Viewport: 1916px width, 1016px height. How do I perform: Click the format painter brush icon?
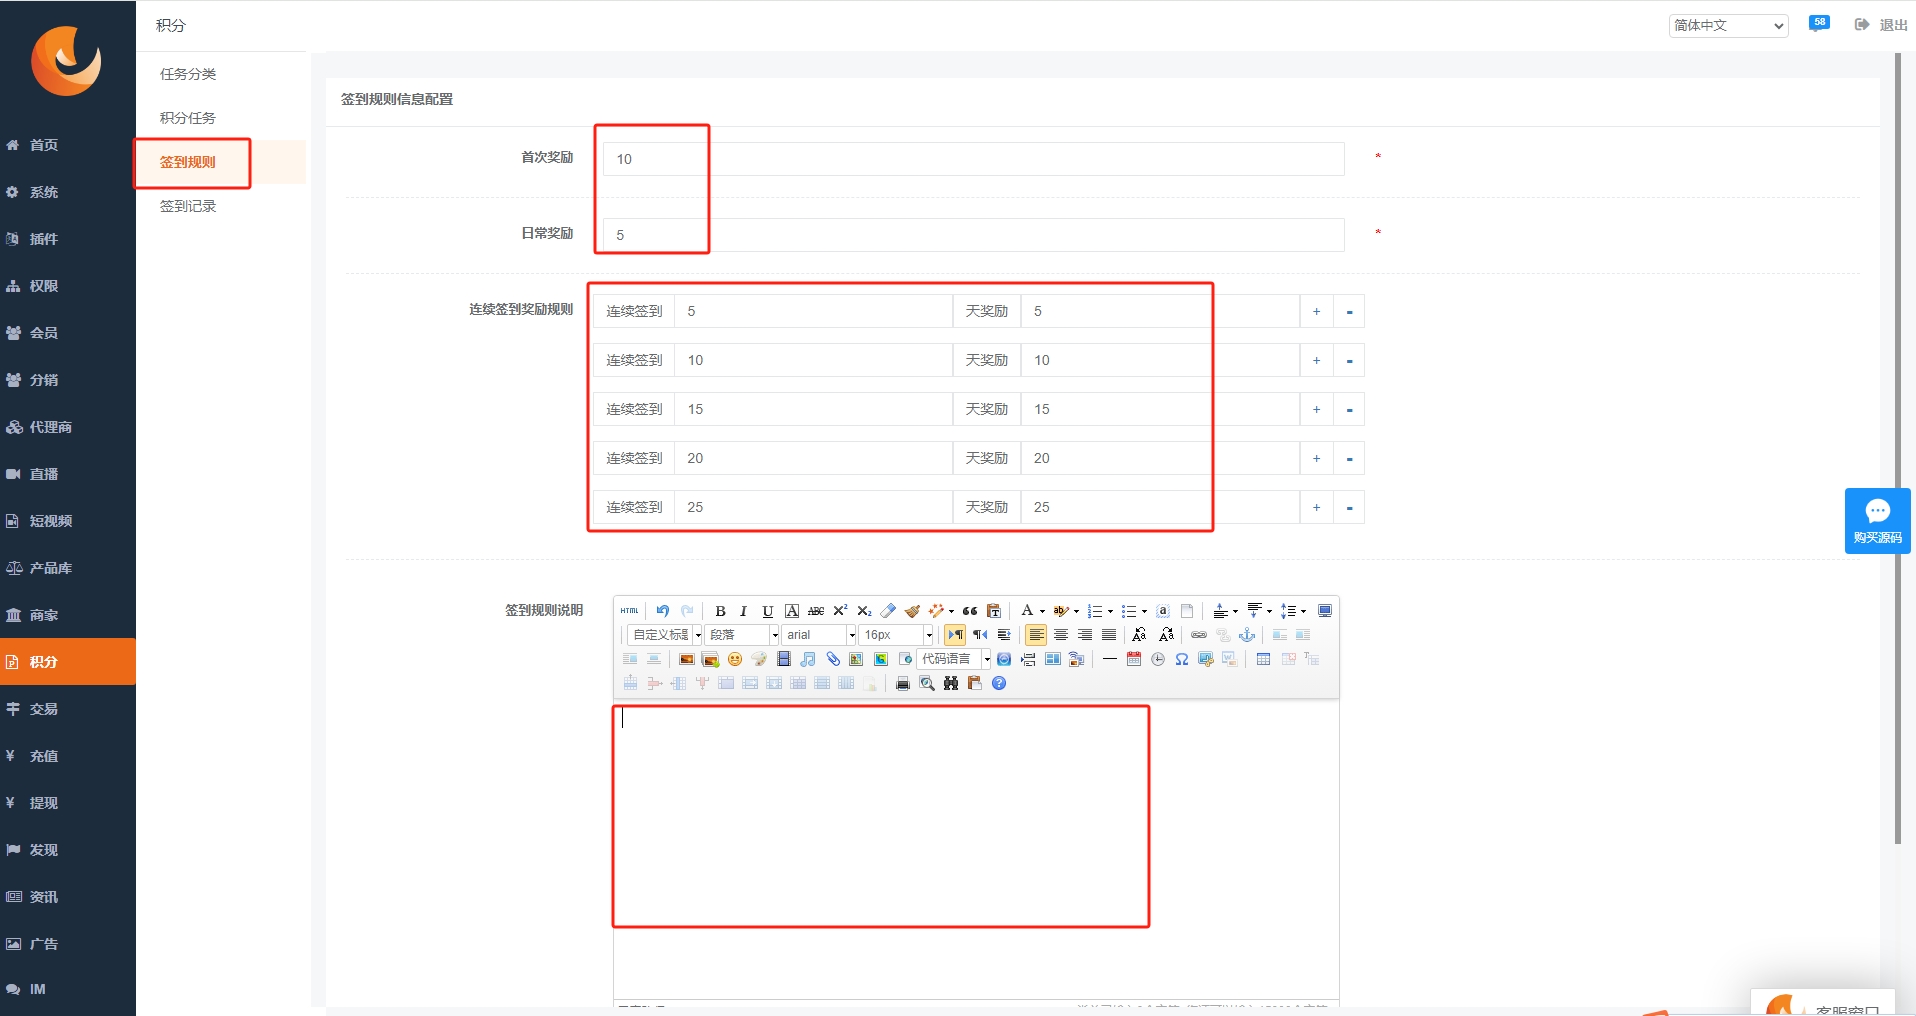click(912, 611)
